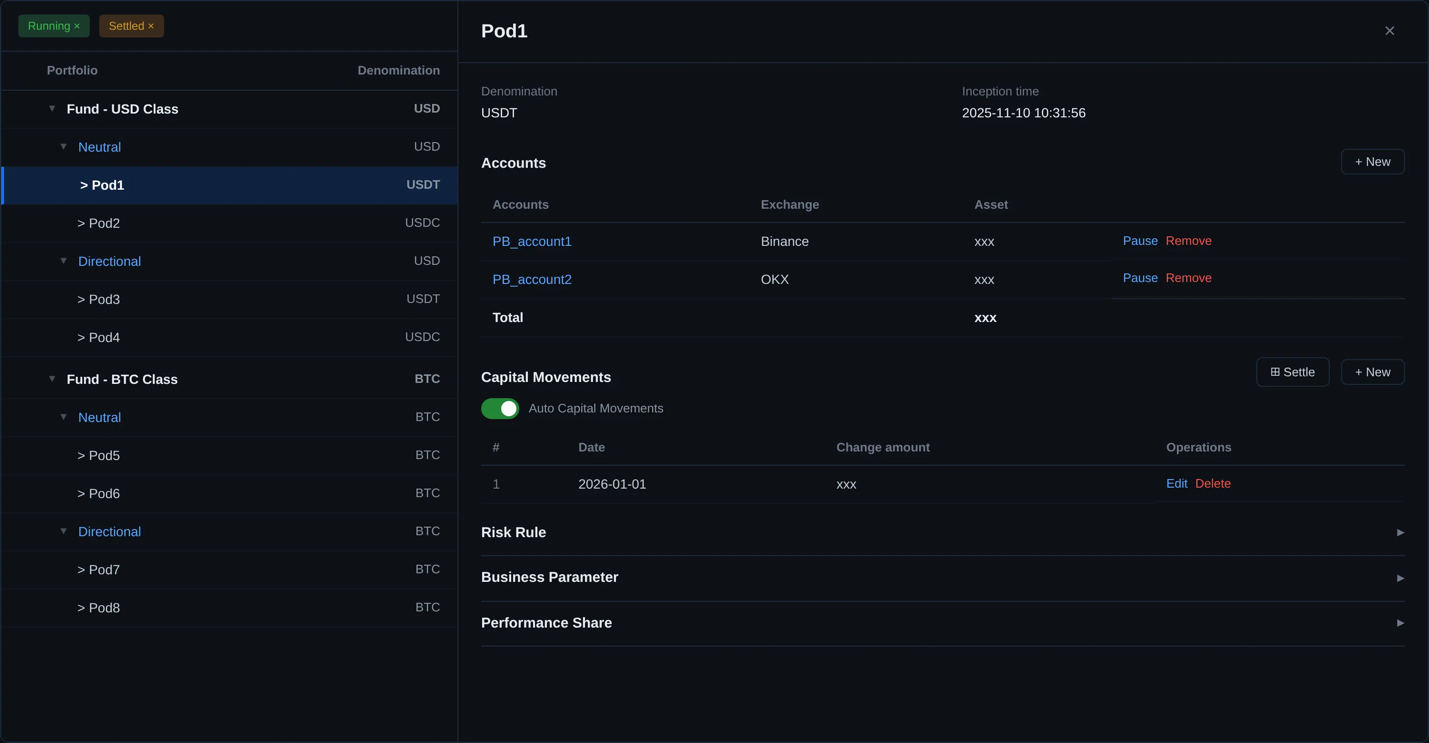
Task: Click the Fund - USD Class row label
Action: [x=122, y=109]
